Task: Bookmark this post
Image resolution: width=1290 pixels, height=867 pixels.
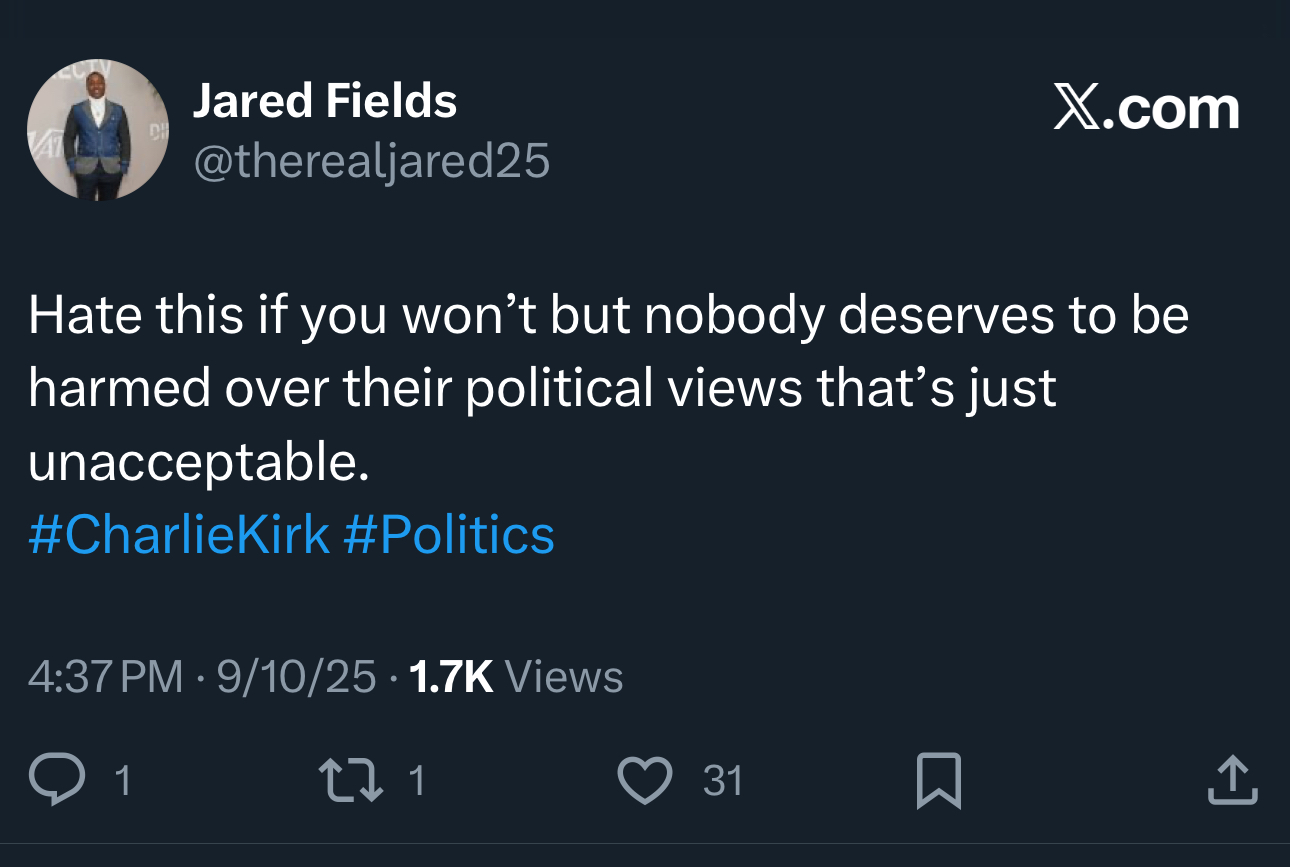Action: [938, 780]
